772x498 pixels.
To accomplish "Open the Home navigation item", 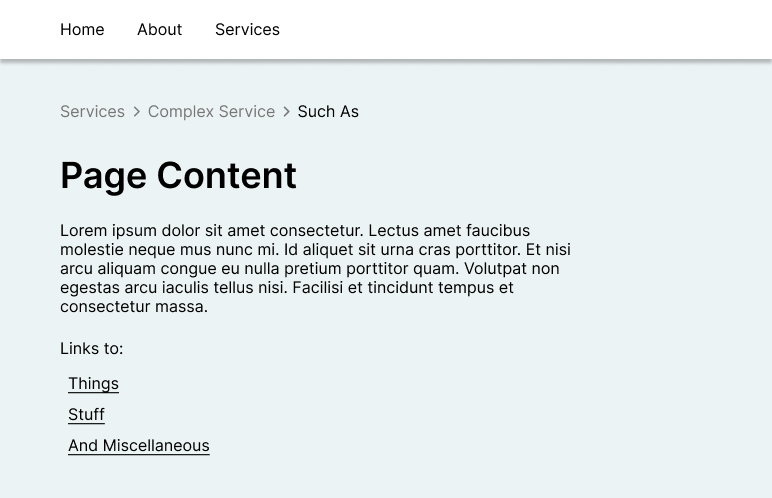I will [82, 30].
